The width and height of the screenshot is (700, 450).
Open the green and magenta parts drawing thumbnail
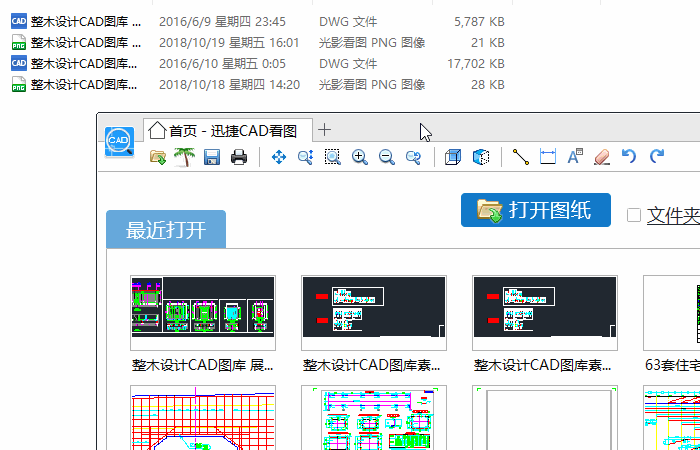[374, 417]
